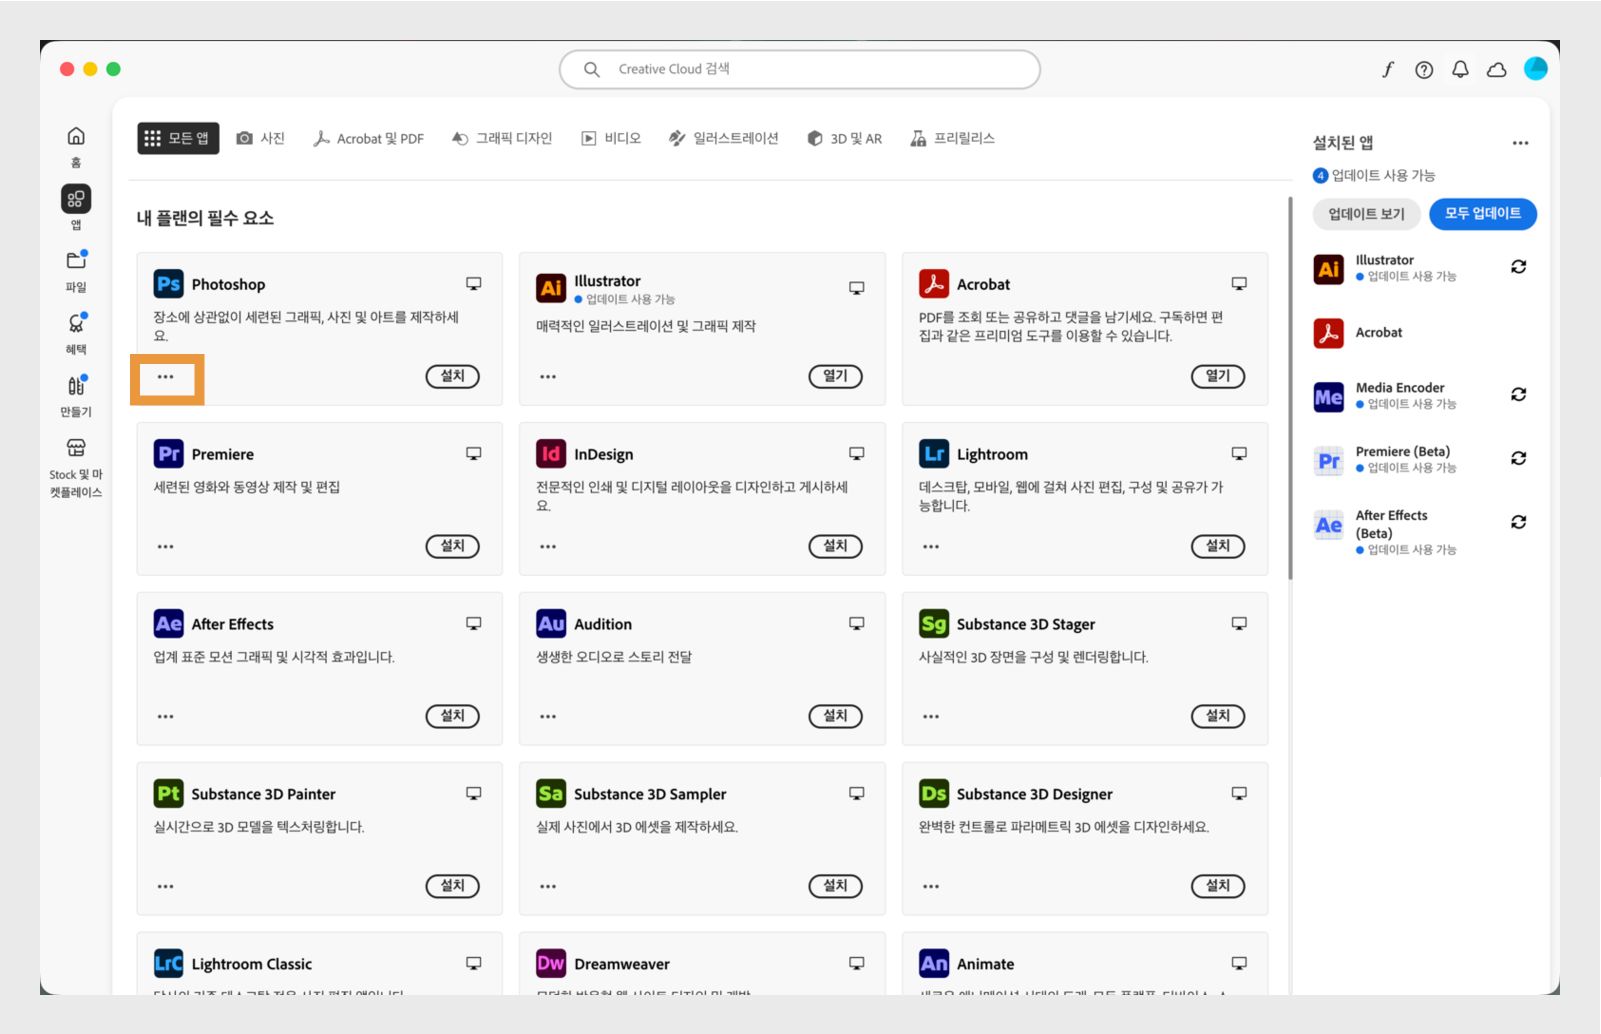Switch to the 일러스트레이션 tab

coord(724,138)
